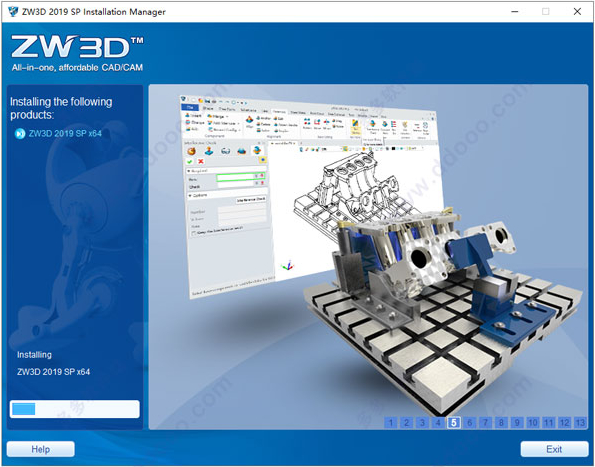Jump to slide 10
Viewport: 595px width, 467px height.
[533, 423]
